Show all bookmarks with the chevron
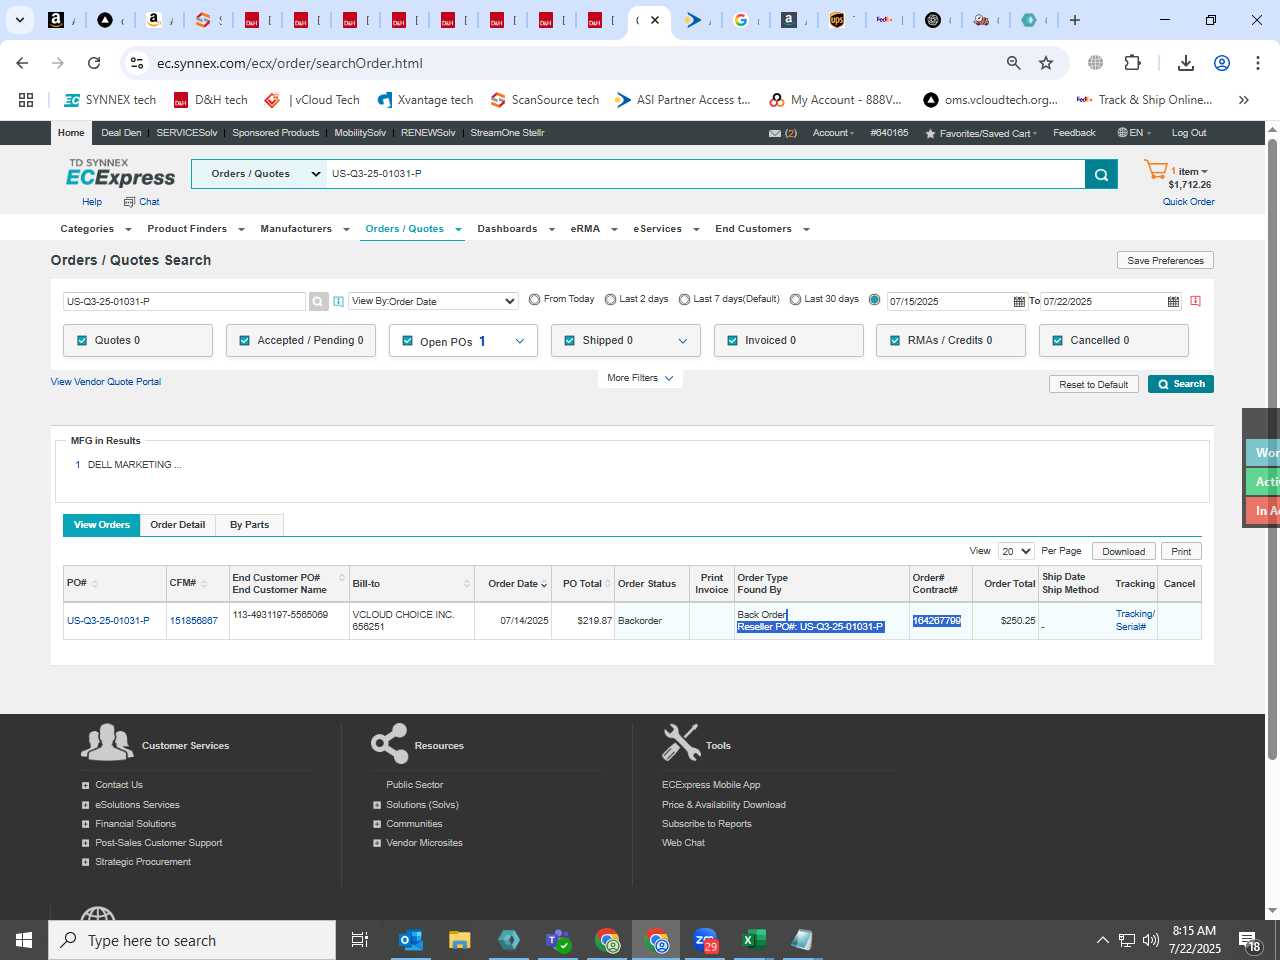Screen dimensions: 1280x960 (x=1244, y=100)
